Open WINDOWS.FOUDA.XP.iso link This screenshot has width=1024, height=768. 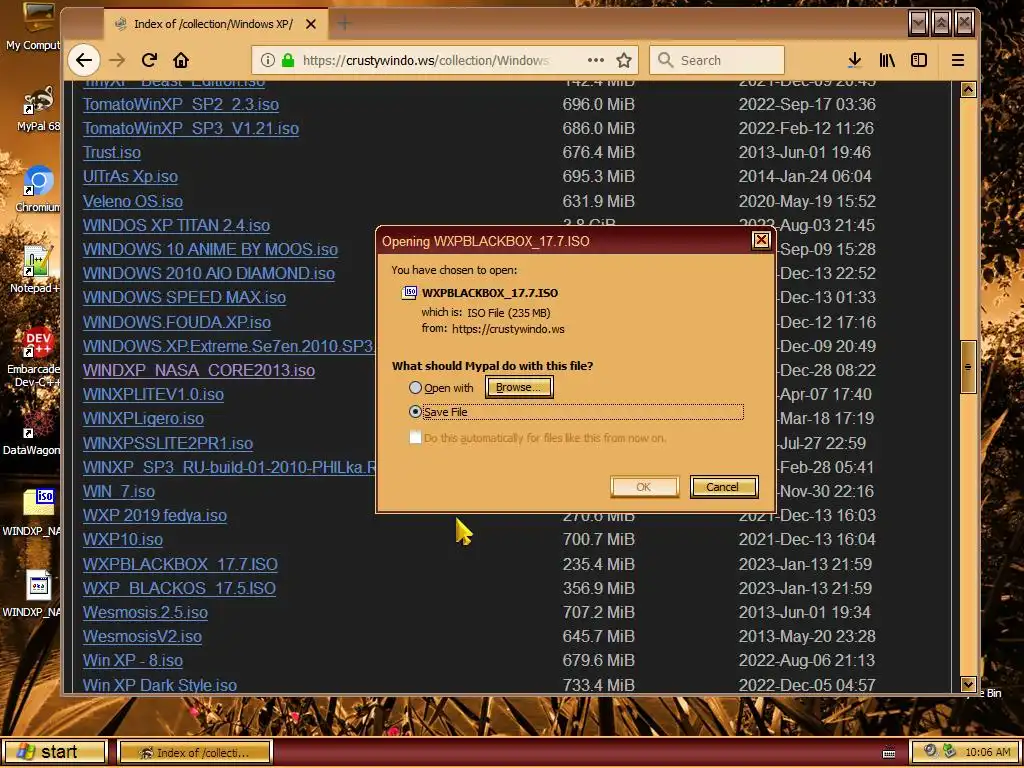pyautogui.click(x=177, y=322)
